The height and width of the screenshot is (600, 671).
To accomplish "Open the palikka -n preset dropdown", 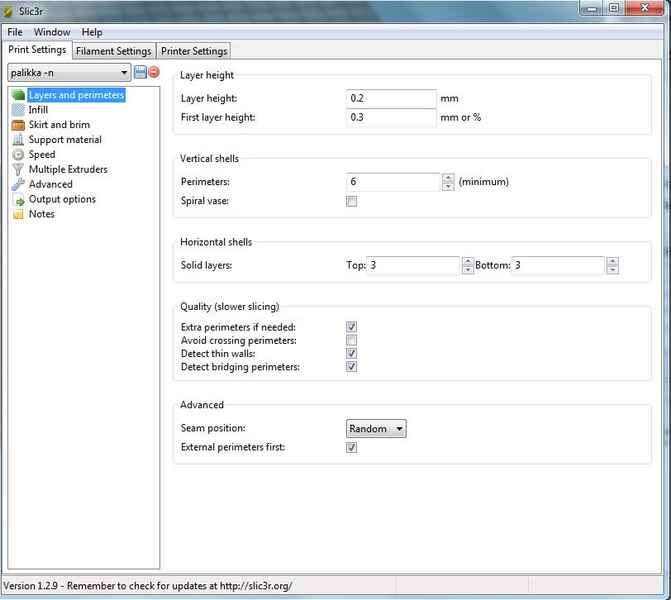I will click(x=69, y=73).
